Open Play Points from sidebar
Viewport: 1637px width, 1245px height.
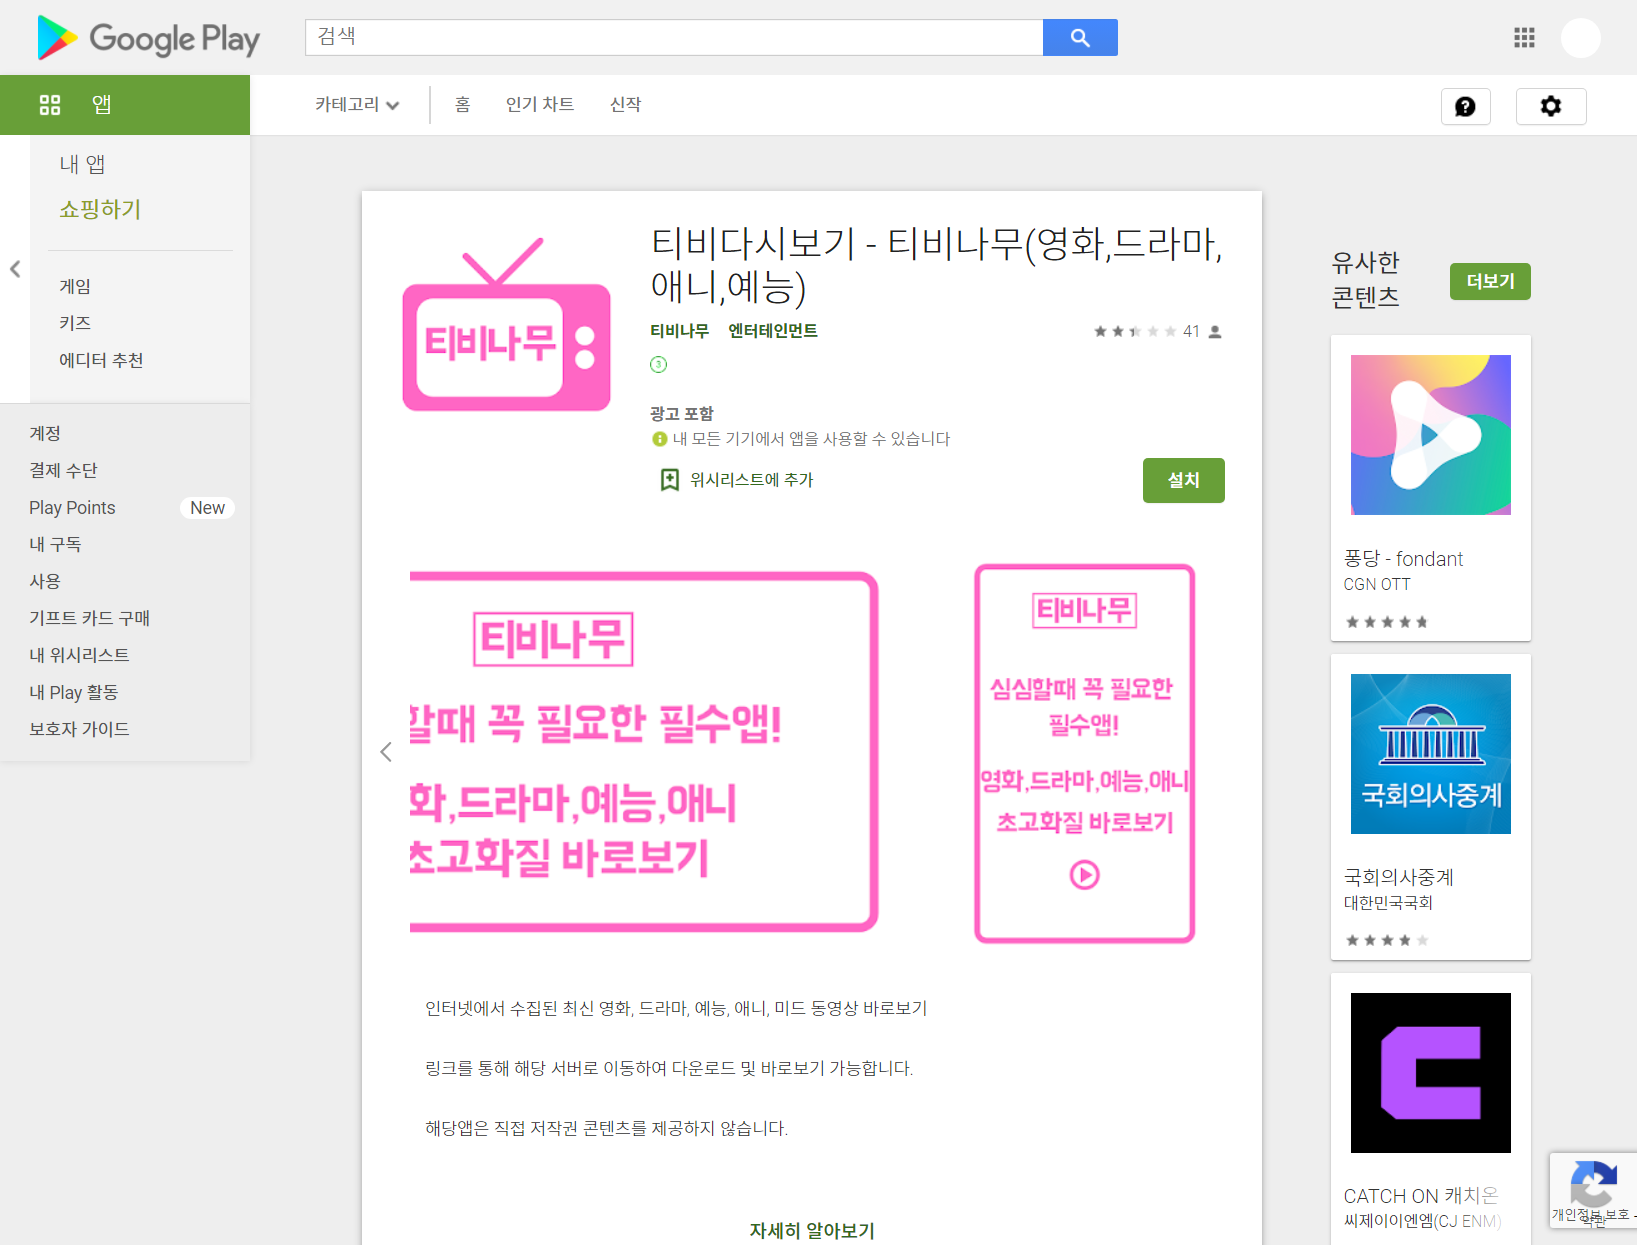click(72, 507)
